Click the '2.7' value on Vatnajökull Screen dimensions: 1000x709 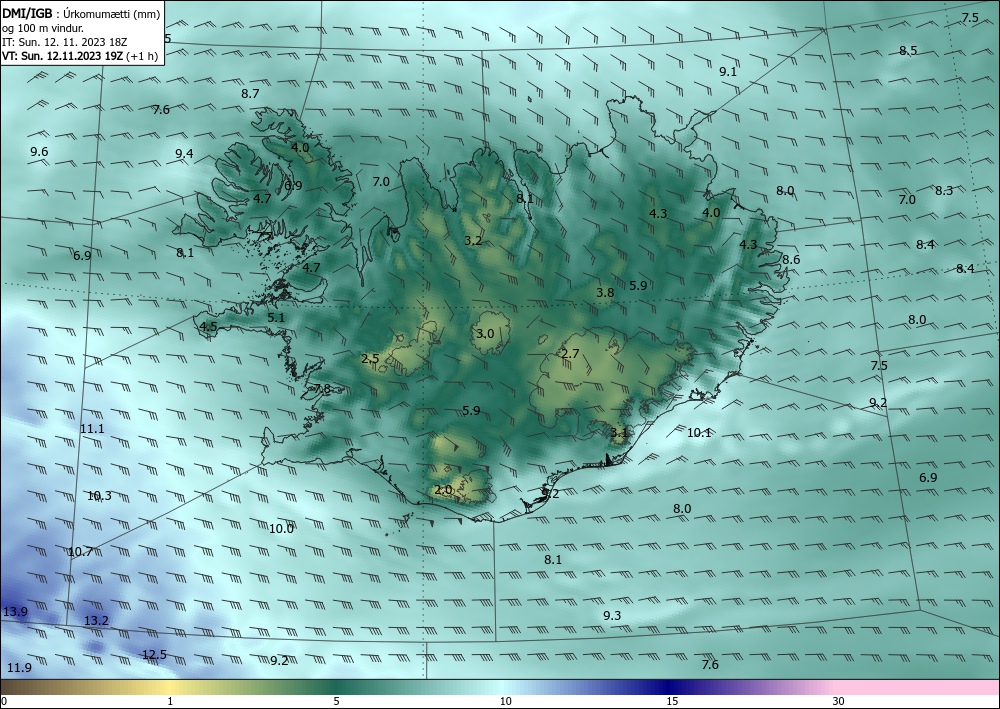pos(570,354)
